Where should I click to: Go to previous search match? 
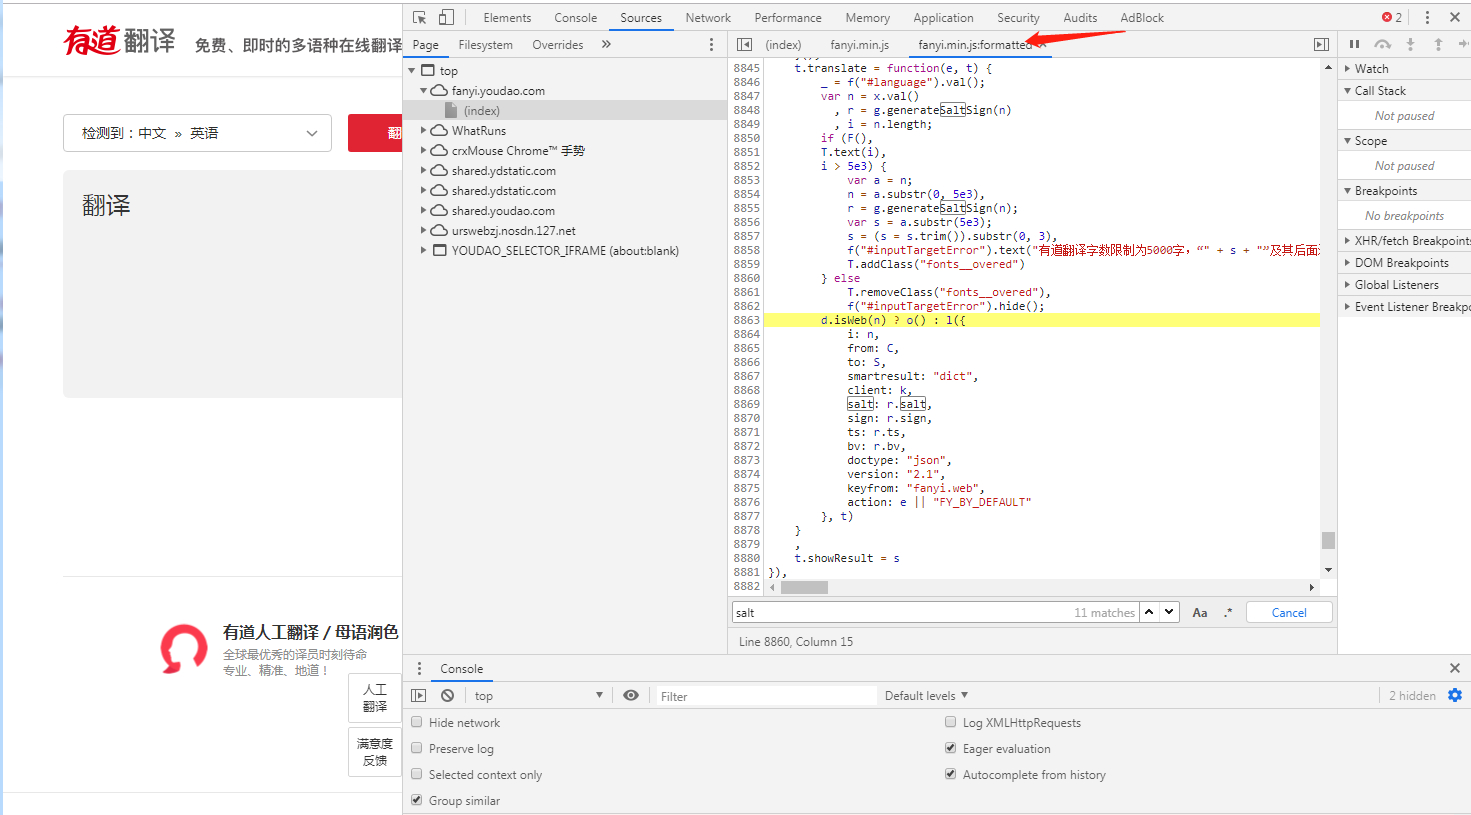1149,612
